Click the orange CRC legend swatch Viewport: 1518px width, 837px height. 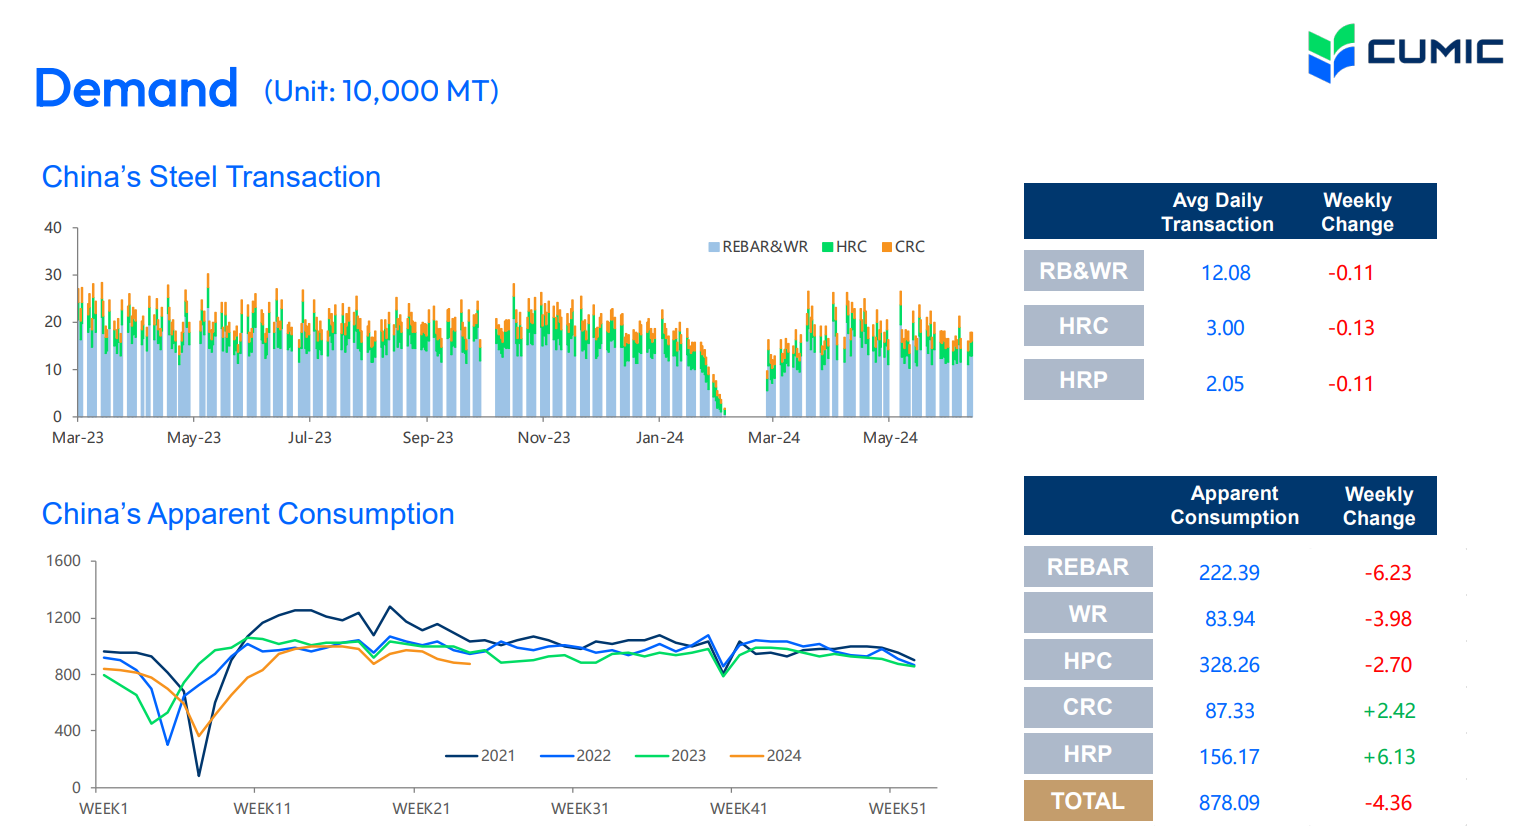point(886,247)
